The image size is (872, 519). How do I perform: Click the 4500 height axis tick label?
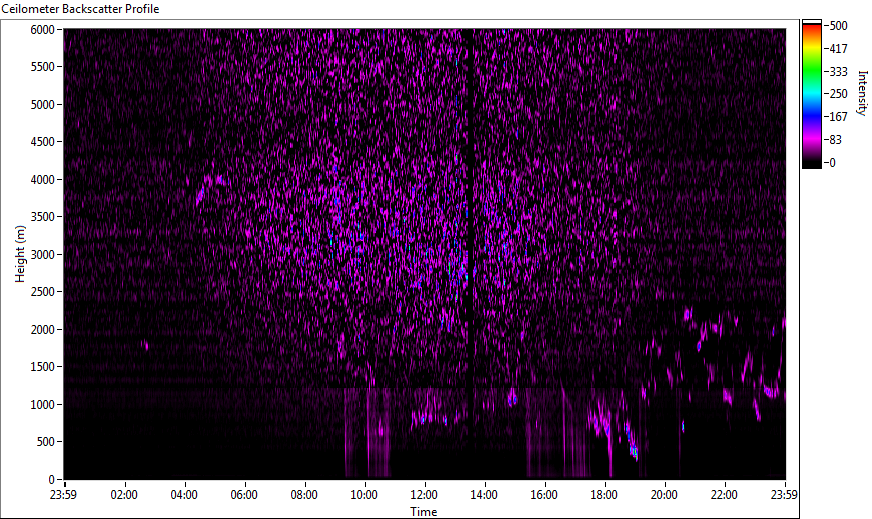point(42,142)
